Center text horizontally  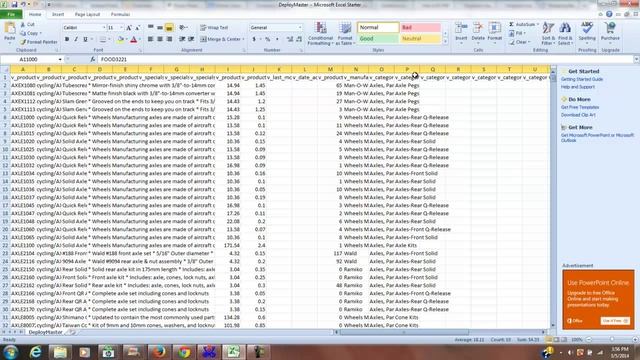[x=160, y=39]
